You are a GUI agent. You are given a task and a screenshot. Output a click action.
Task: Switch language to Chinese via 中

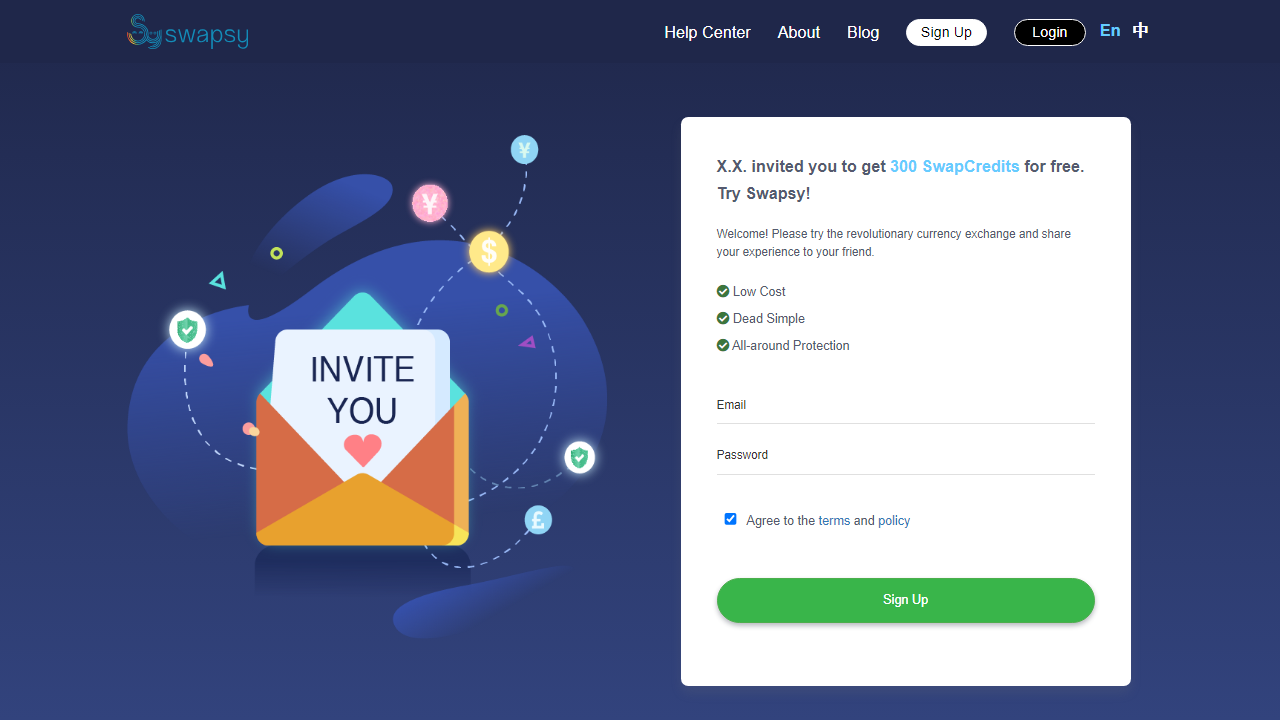point(1140,31)
